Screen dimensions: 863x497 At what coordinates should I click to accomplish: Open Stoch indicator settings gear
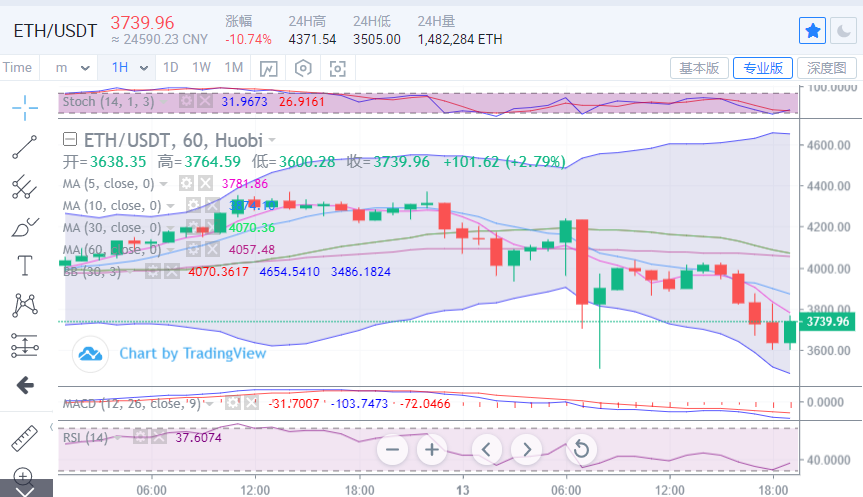coord(187,101)
